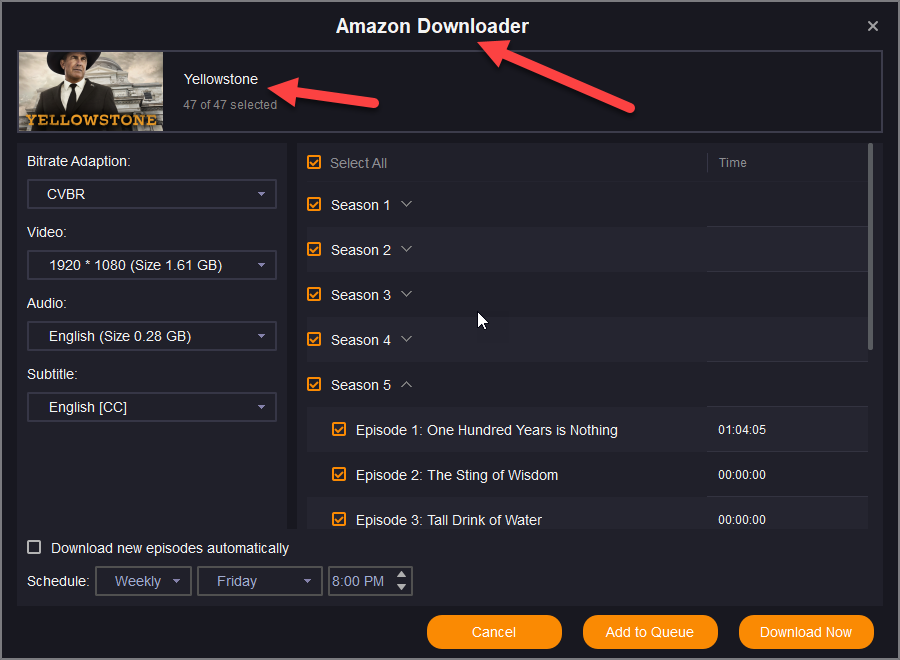Click Episode 1 duration 01:04:05
This screenshot has height=660, width=900.
click(742, 430)
